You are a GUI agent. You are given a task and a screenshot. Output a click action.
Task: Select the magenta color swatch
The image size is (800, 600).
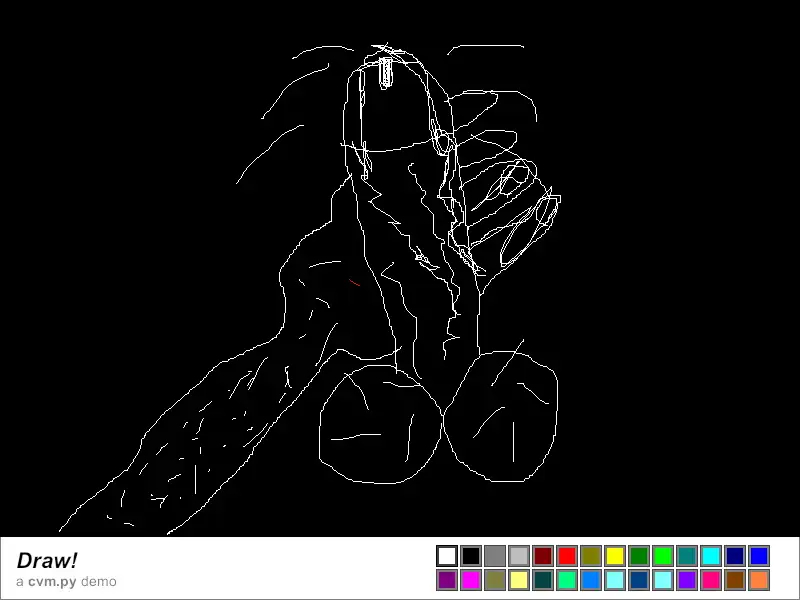[471, 580]
